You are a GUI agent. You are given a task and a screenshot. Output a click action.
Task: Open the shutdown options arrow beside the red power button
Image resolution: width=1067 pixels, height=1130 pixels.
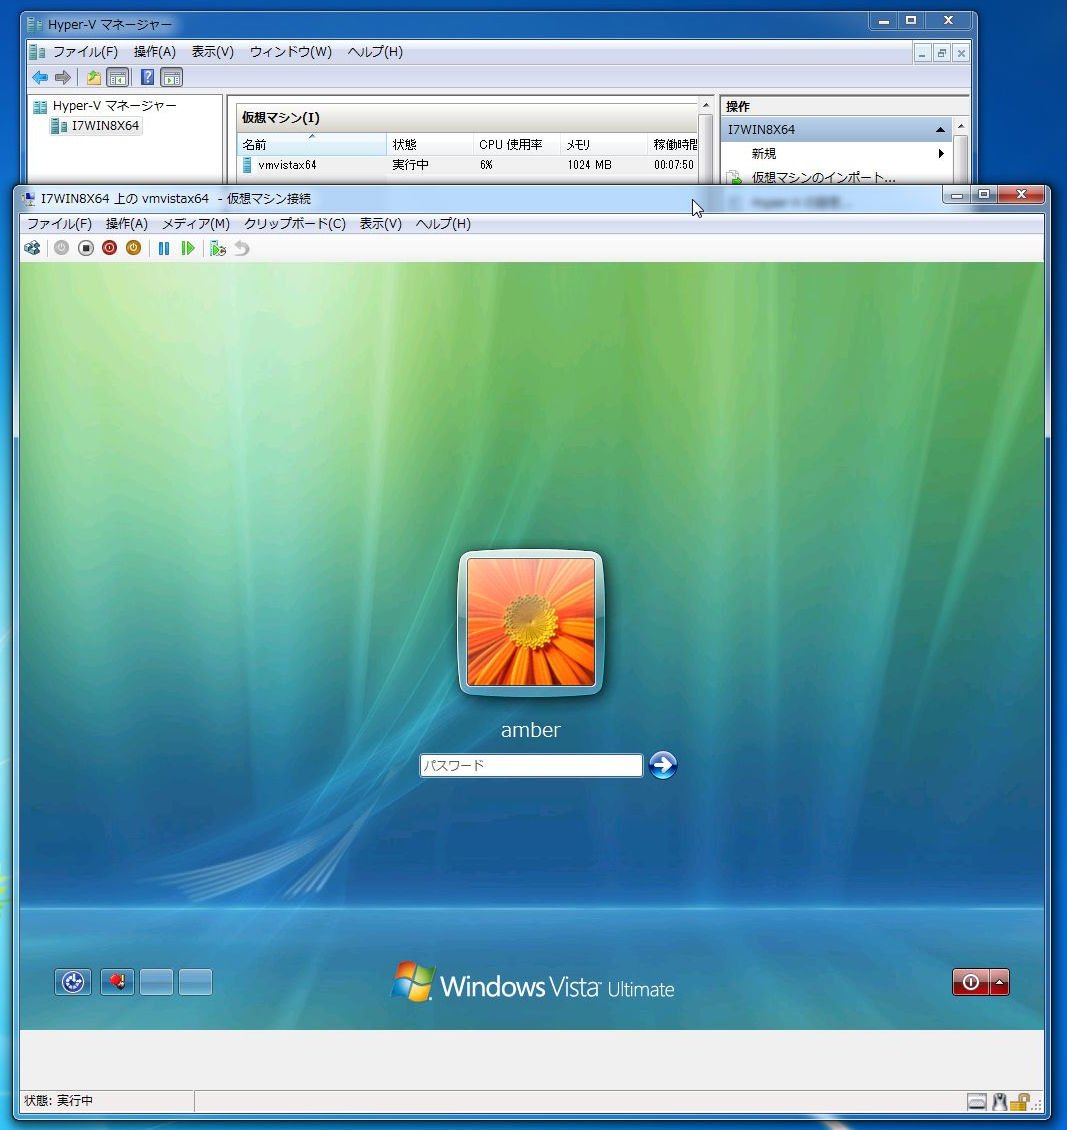pyautogui.click(x=999, y=982)
